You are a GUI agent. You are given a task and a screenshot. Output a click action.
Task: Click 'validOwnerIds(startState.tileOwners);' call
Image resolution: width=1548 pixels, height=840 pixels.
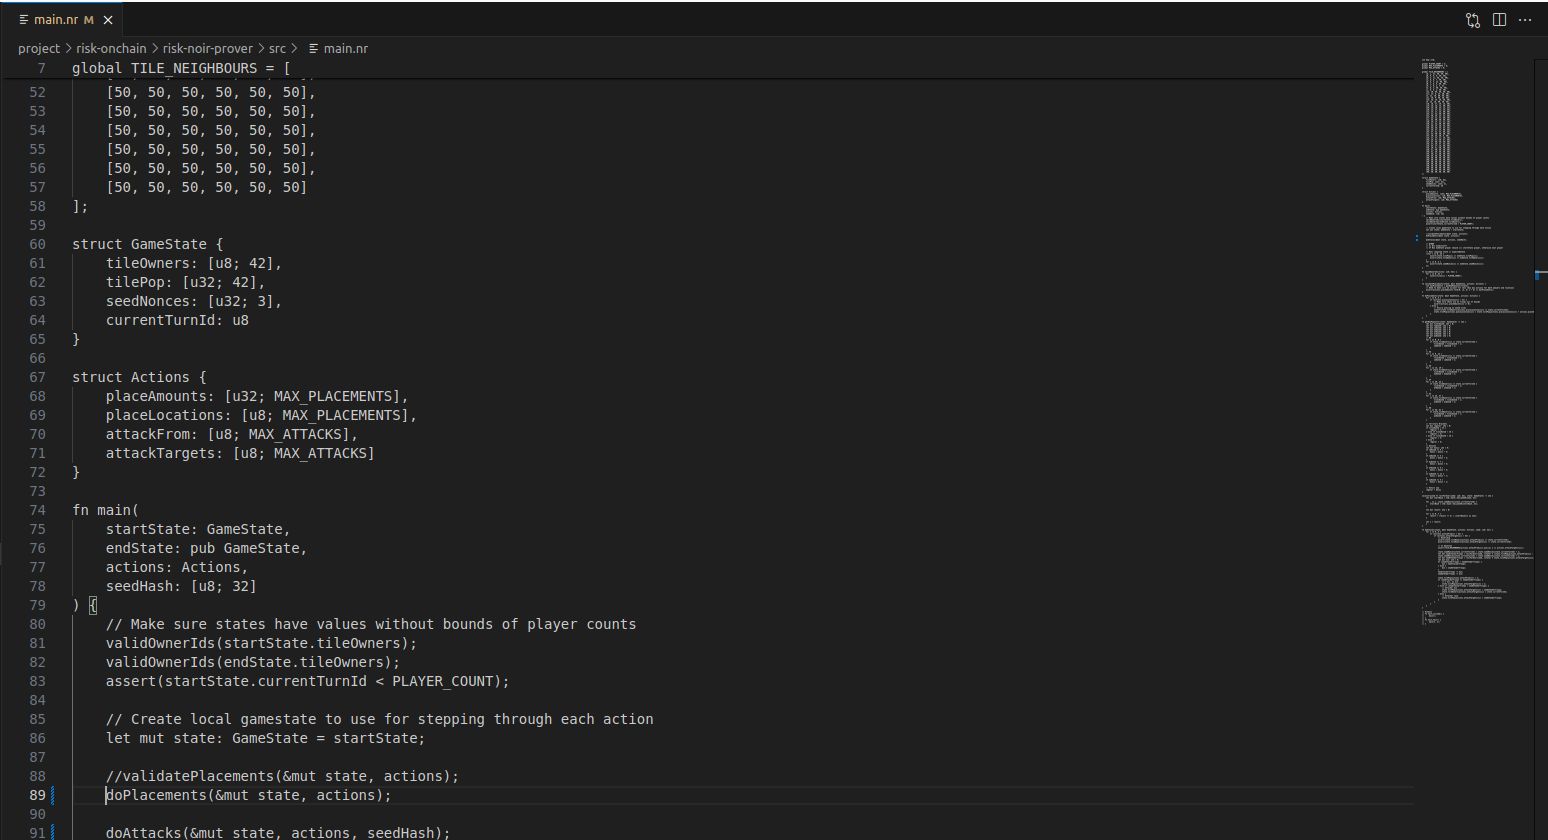[x=261, y=643]
